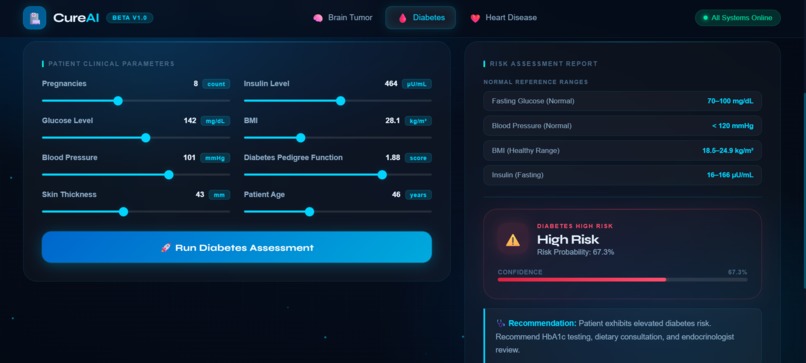Viewport: 806px width, 363px height.
Task: Click the 67.3% confidence percentage label
Action: coord(737,272)
